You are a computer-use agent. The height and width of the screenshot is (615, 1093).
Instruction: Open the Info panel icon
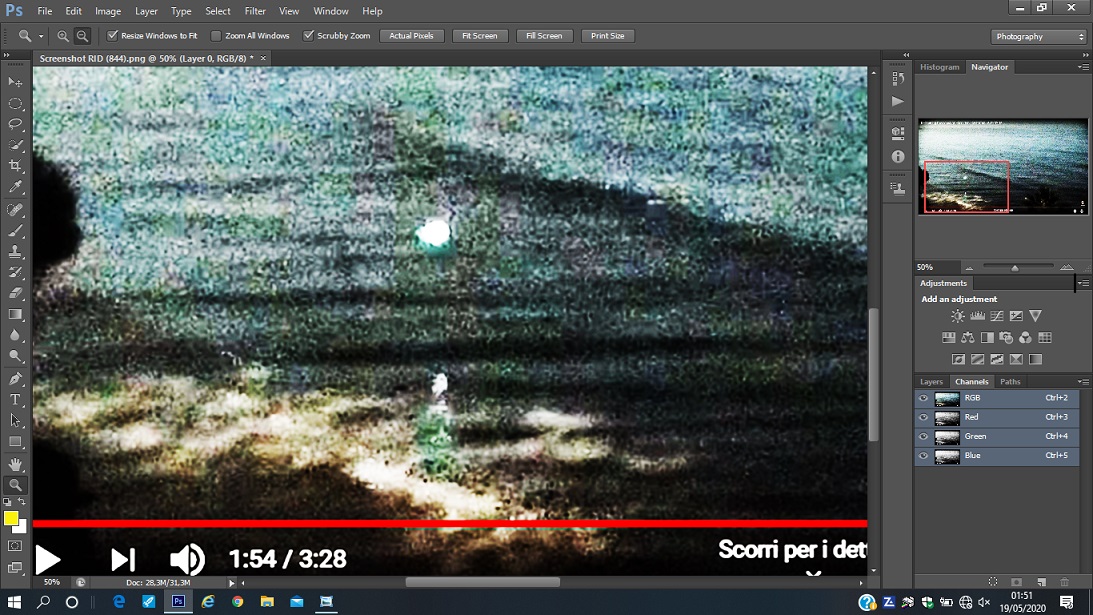click(897, 157)
